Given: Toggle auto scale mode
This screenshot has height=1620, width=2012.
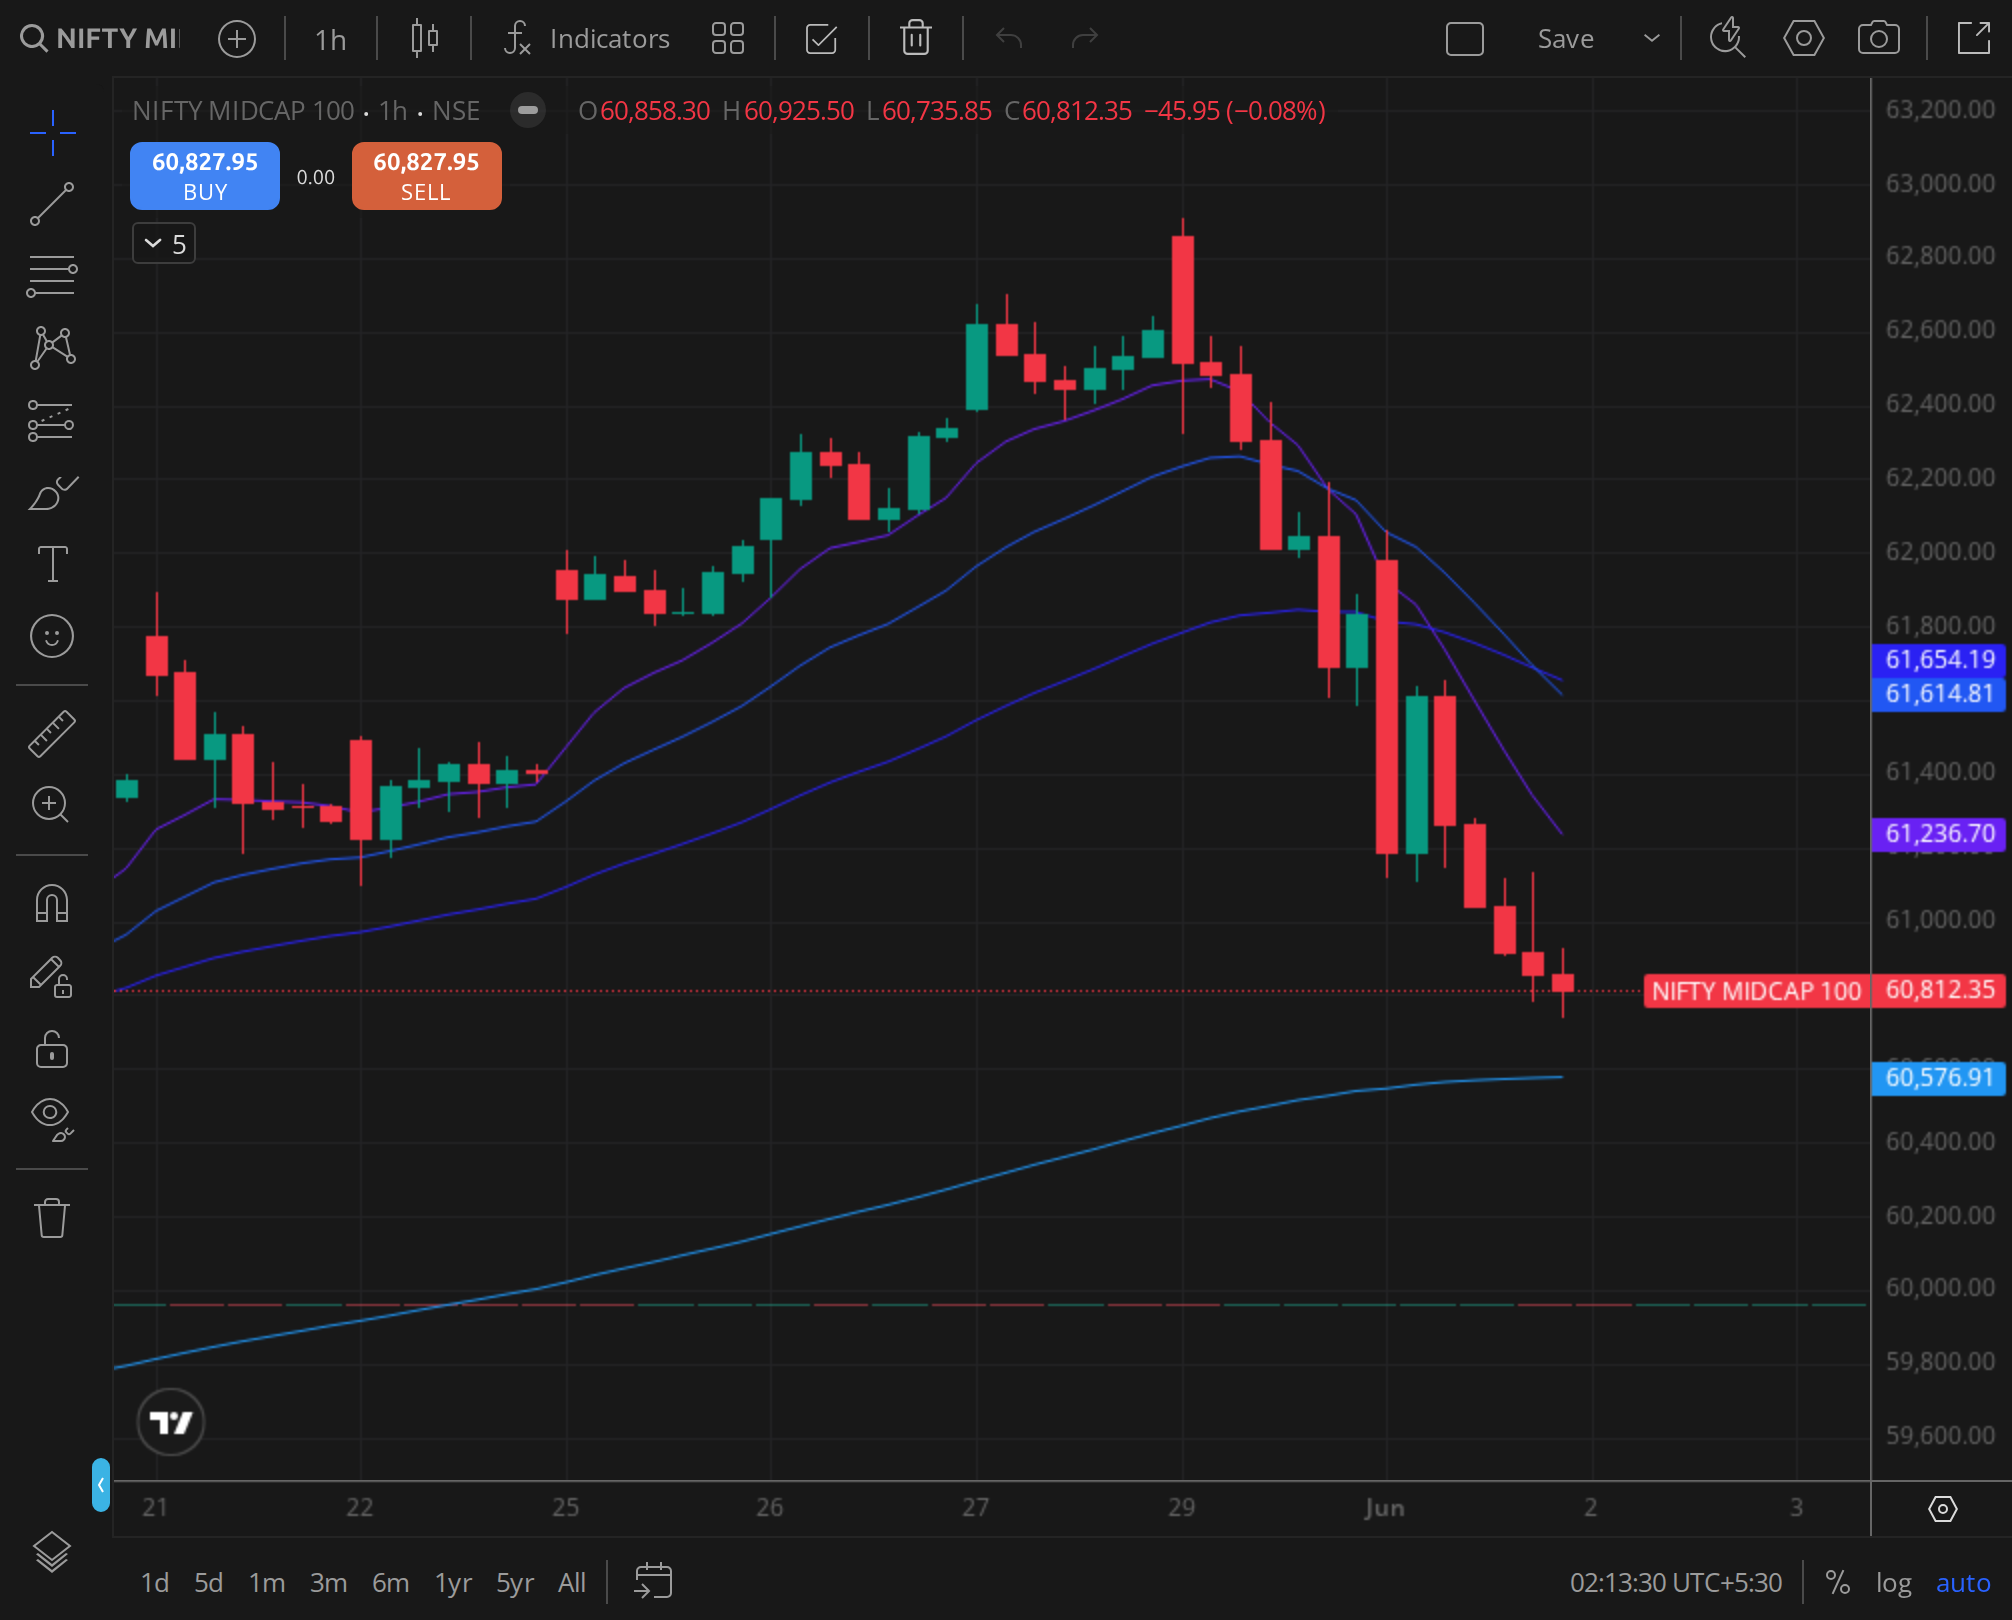Looking at the screenshot, I should [1963, 1583].
